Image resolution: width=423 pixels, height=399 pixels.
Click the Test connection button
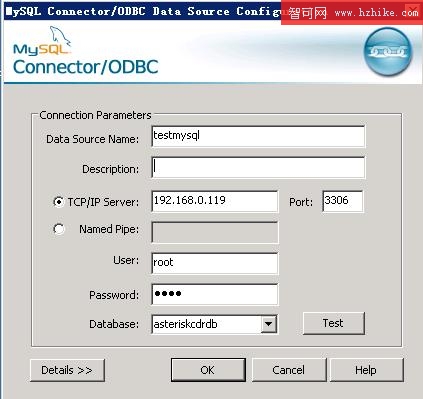pos(334,323)
